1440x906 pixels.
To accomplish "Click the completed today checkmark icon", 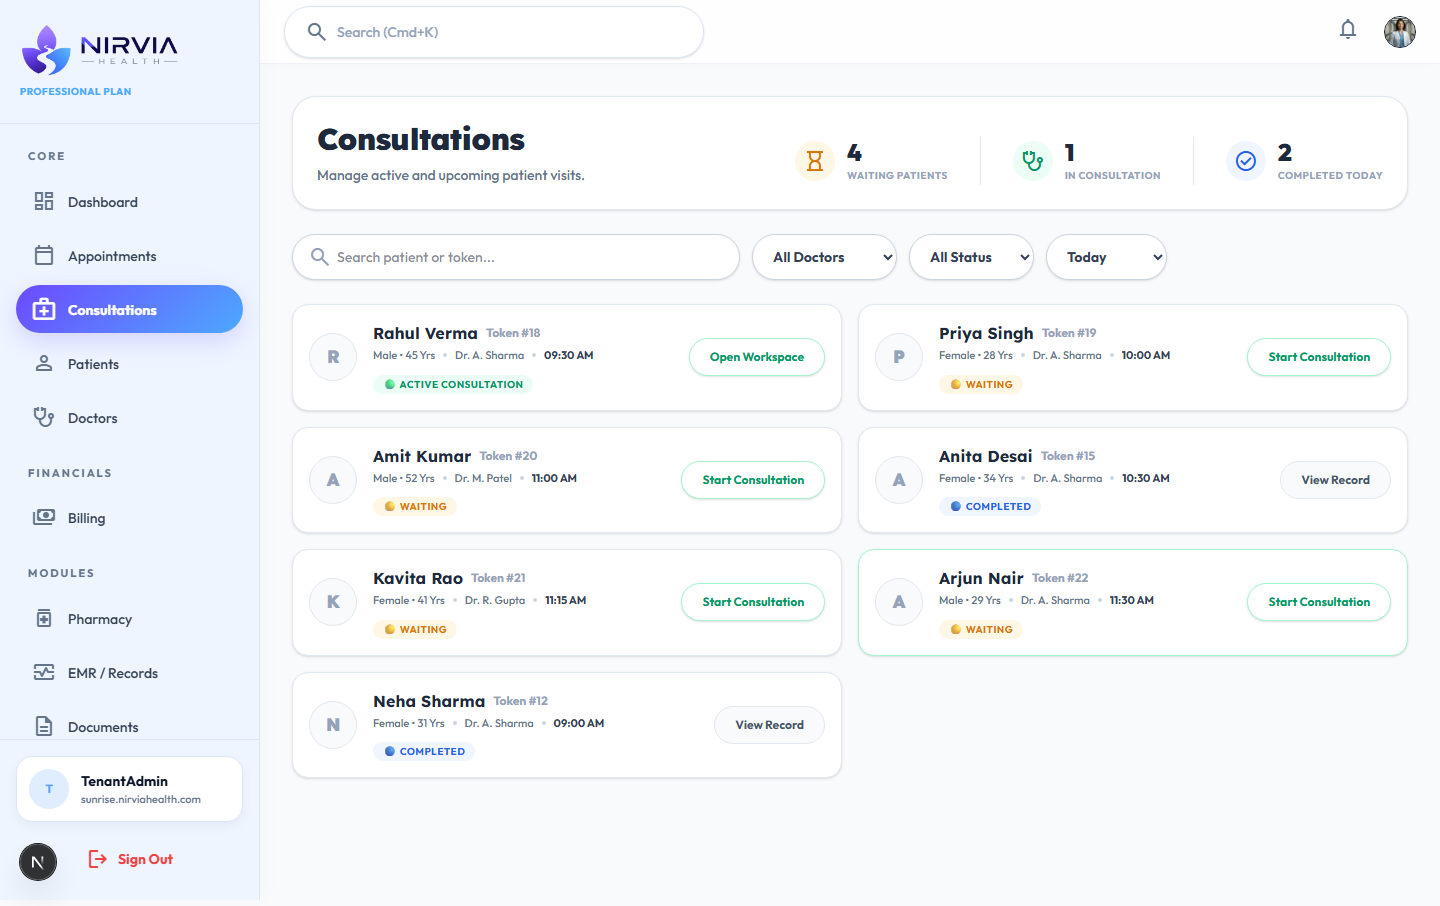I will [1246, 160].
